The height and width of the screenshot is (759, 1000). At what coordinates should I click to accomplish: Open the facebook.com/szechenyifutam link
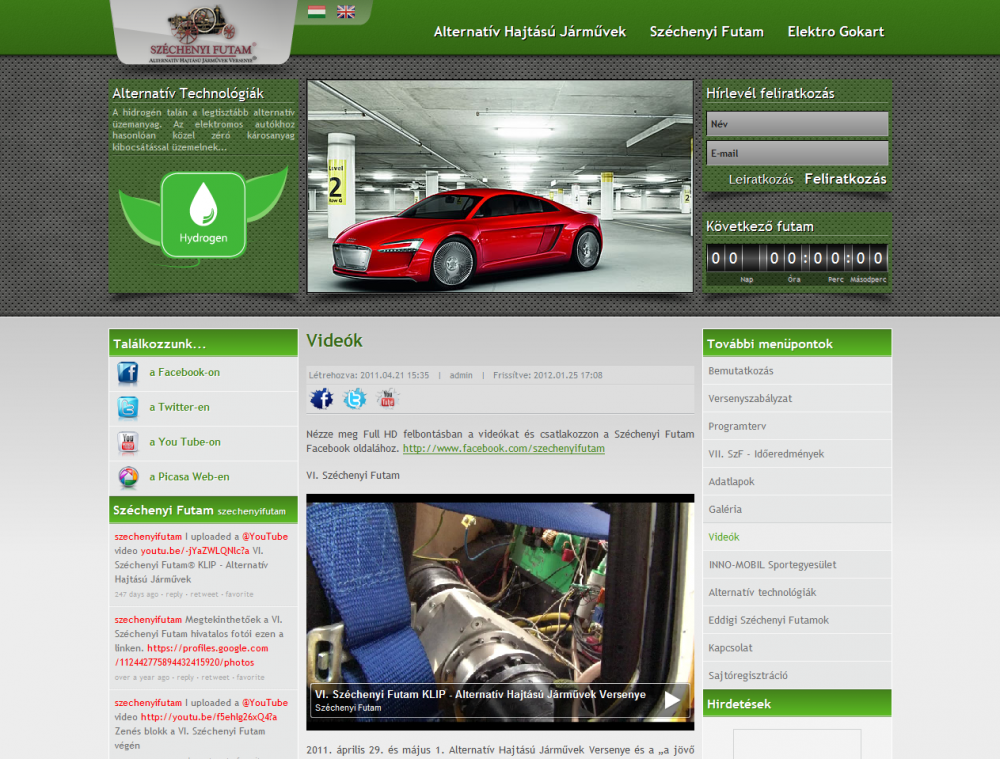pyautogui.click(x=504, y=448)
